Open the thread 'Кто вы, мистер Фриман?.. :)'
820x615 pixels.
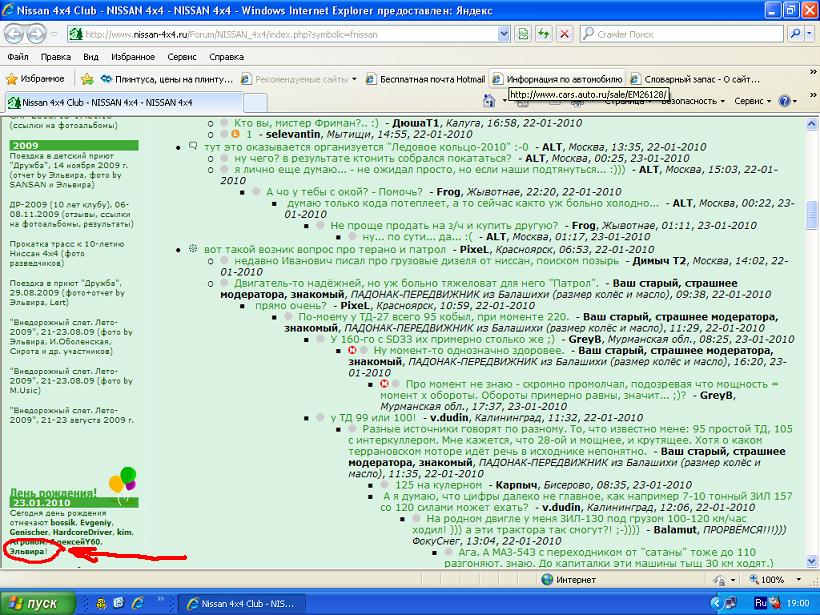(x=306, y=123)
